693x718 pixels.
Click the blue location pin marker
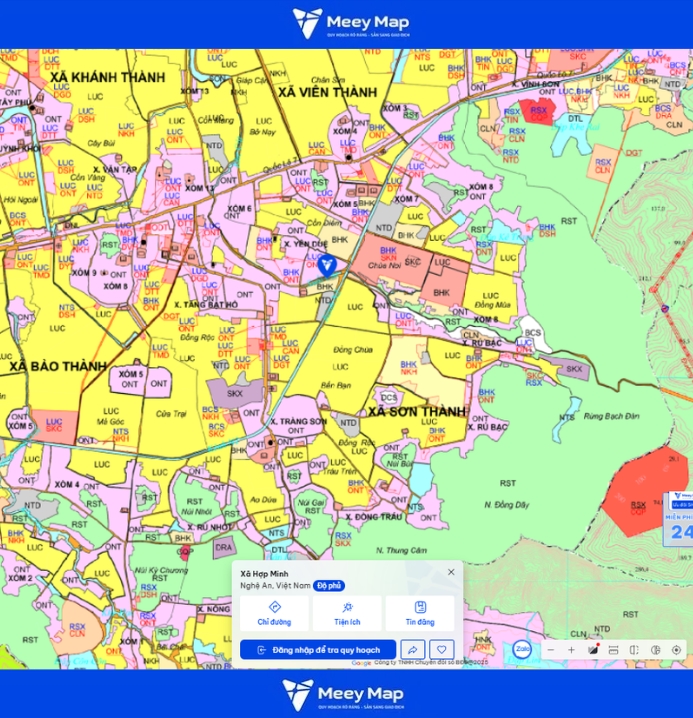[327, 266]
